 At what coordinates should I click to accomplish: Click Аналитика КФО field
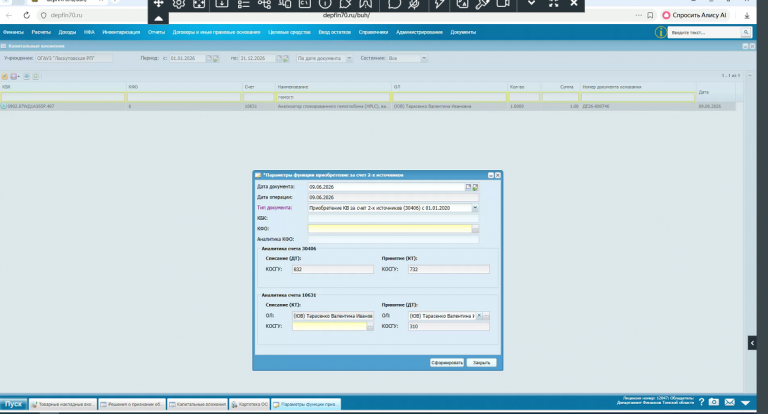point(393,240)
